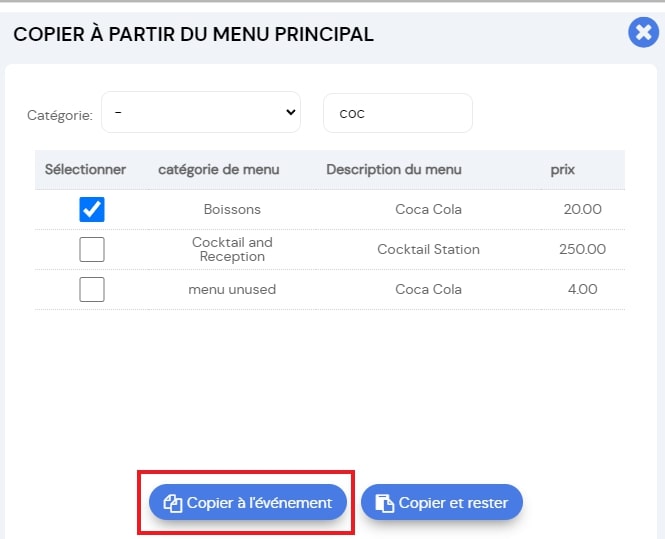Click the copy icon in Copier à l'événement
Image resolution: width=665 pixels, height=539 pixels.
coord(173,503)
